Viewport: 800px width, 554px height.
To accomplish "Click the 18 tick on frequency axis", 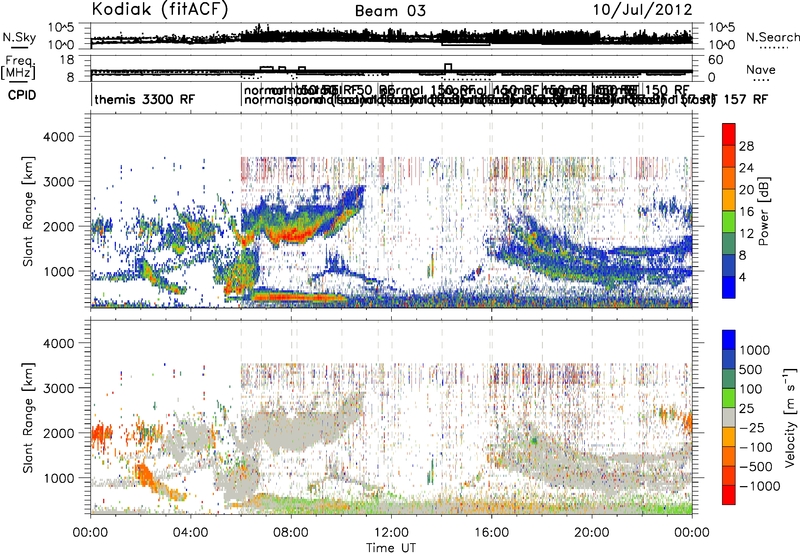I will [67, 60].
